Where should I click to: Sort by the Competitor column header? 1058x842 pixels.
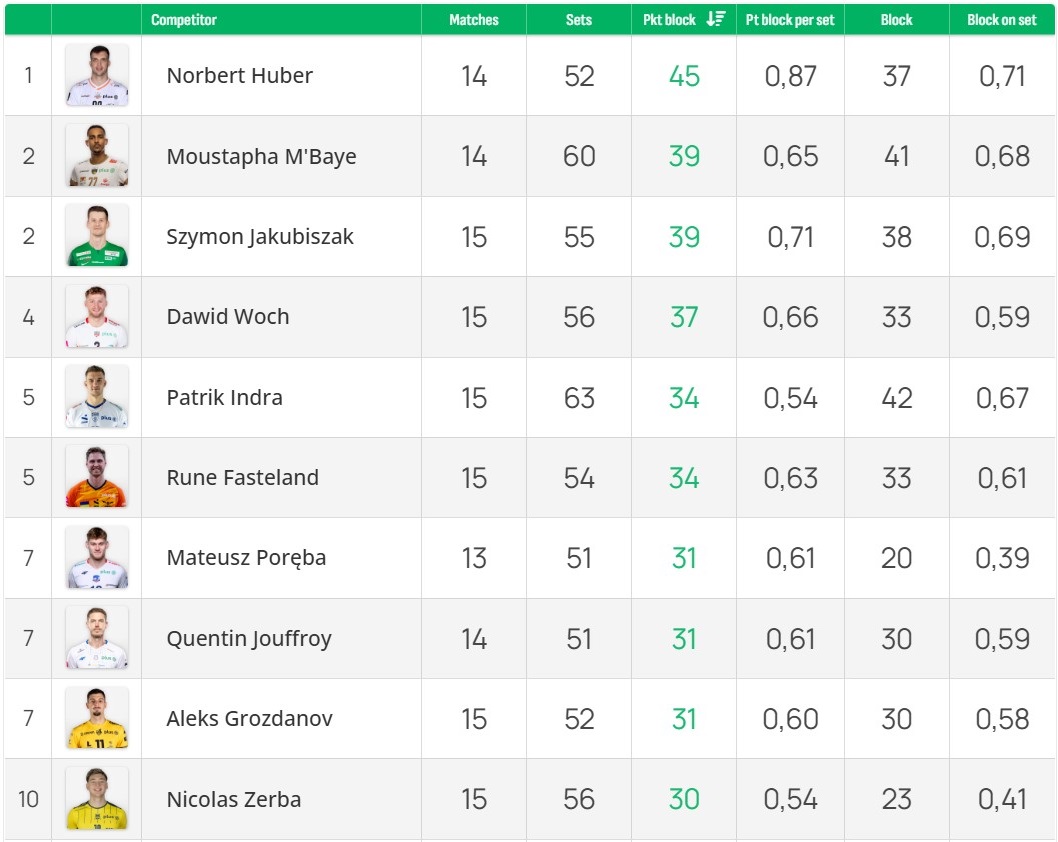(x=184, y=20)
